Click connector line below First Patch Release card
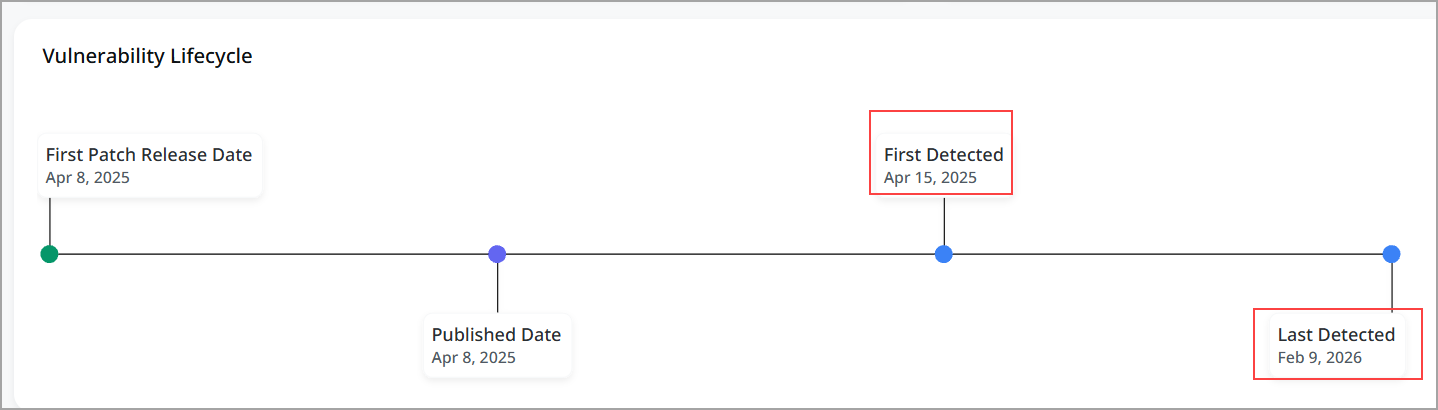This screenshot has width=1438, height=410. (49, 220)
